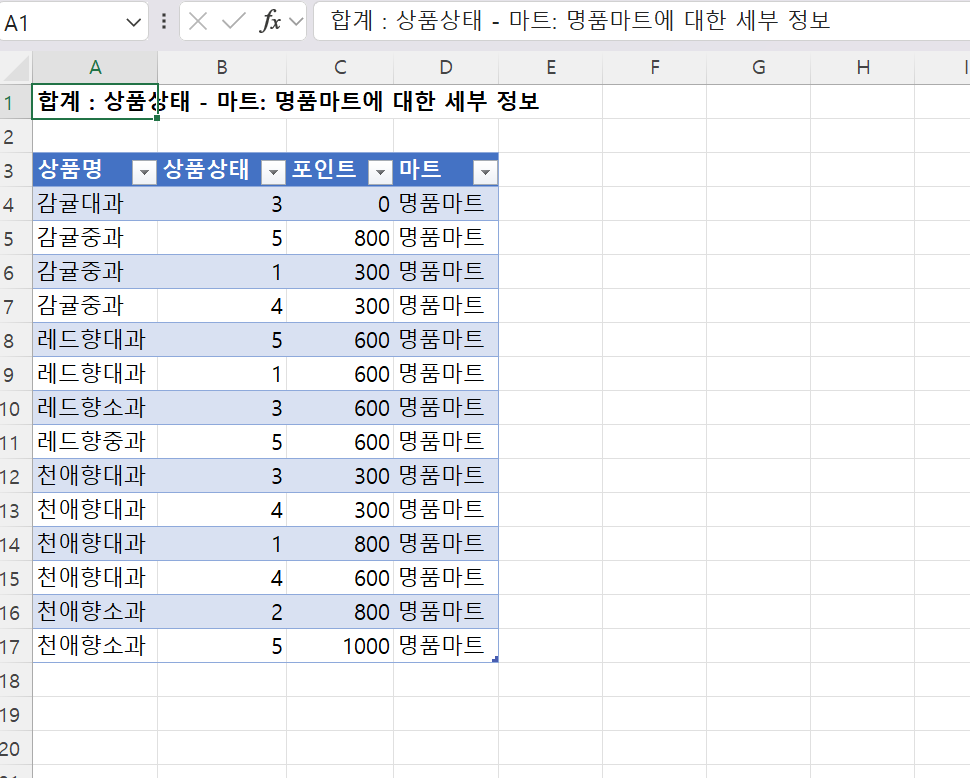The width and height of the screenshot is (970, 778).
Task: Open the 마트 column filter dropdown
Action: 485,173
